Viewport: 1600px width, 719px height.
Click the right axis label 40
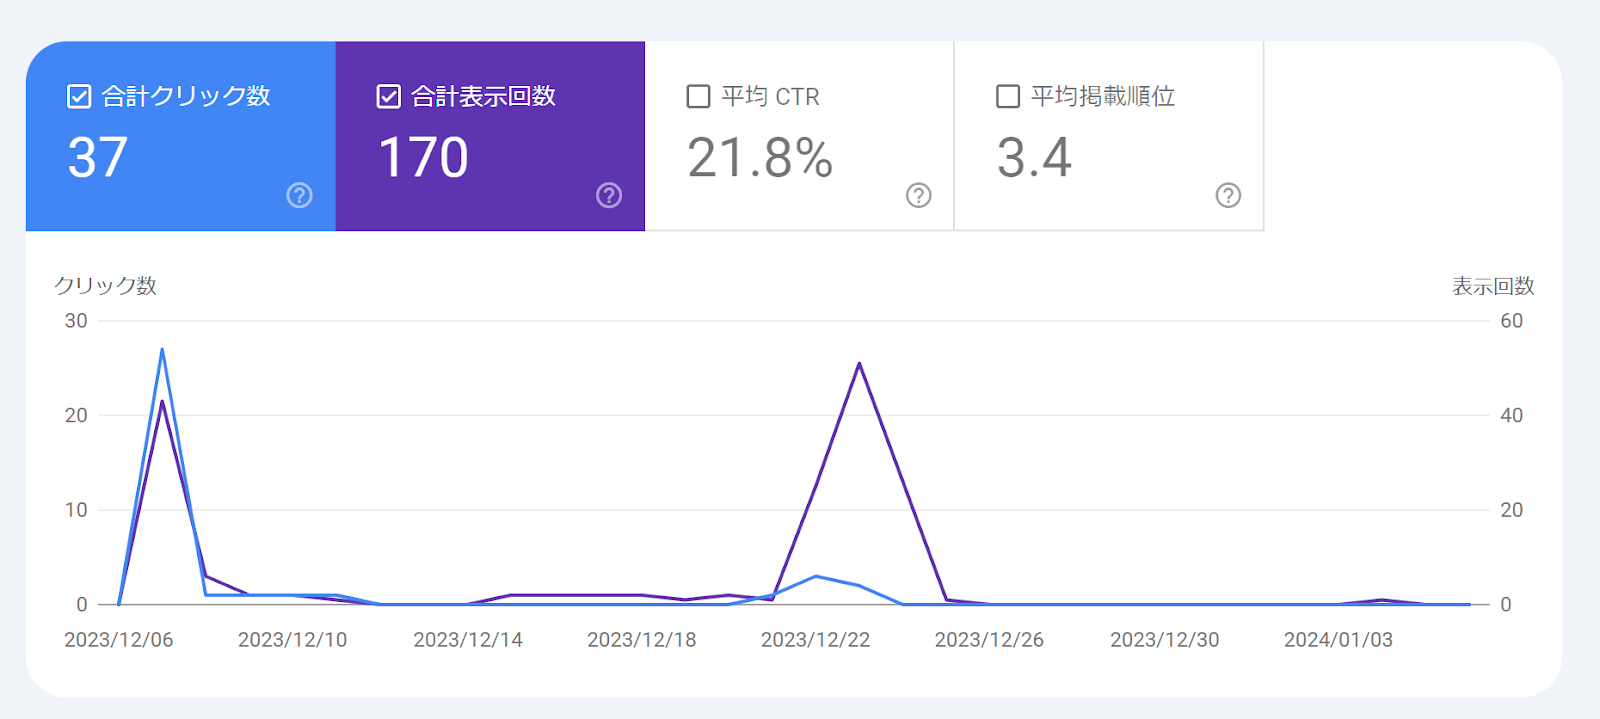pyautogui.click(x=1511, y=415)
